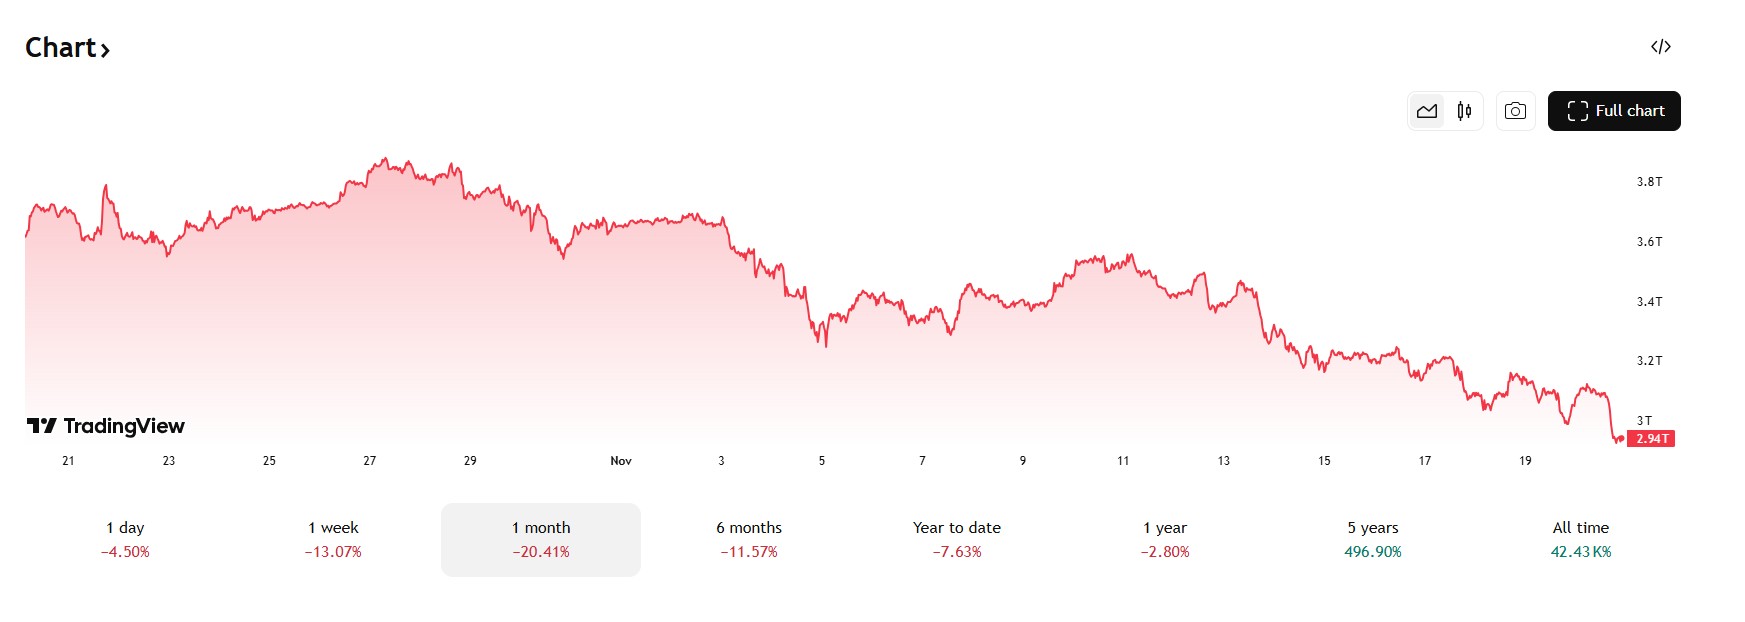Viewport: 1745px width, 622px height.
Task: Select the 5 years range
Action: [x=1373, y=539]
